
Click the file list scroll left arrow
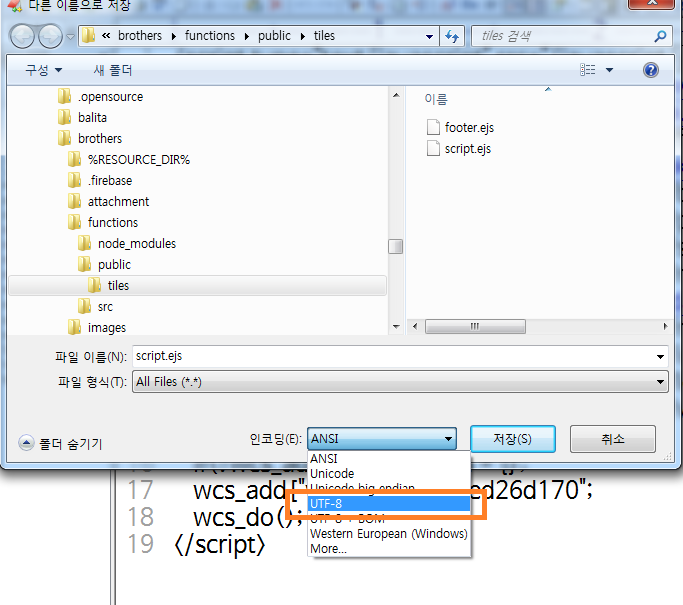click(415, 326)
